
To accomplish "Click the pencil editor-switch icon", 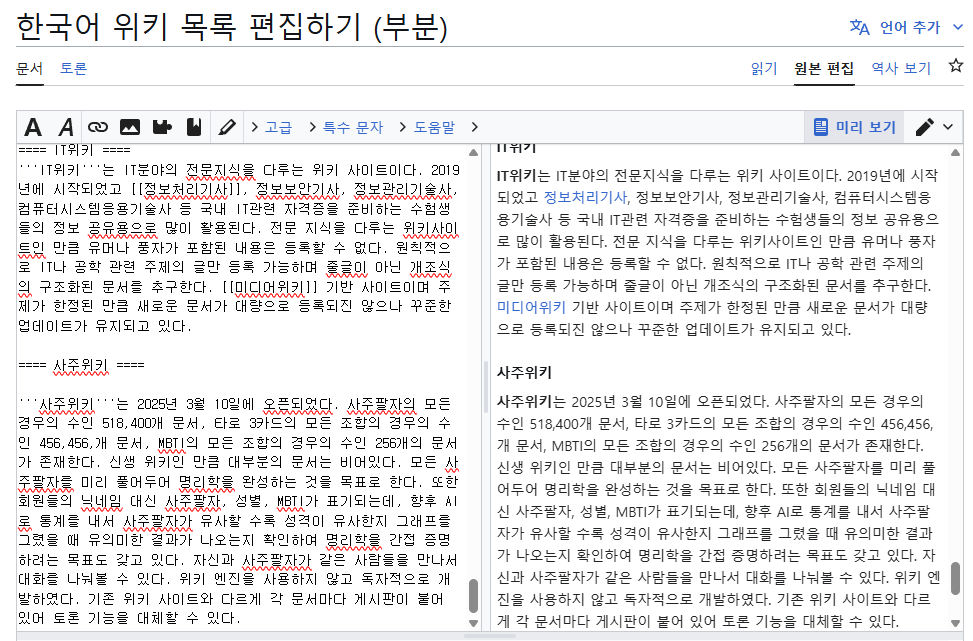I will click(924, 127).
